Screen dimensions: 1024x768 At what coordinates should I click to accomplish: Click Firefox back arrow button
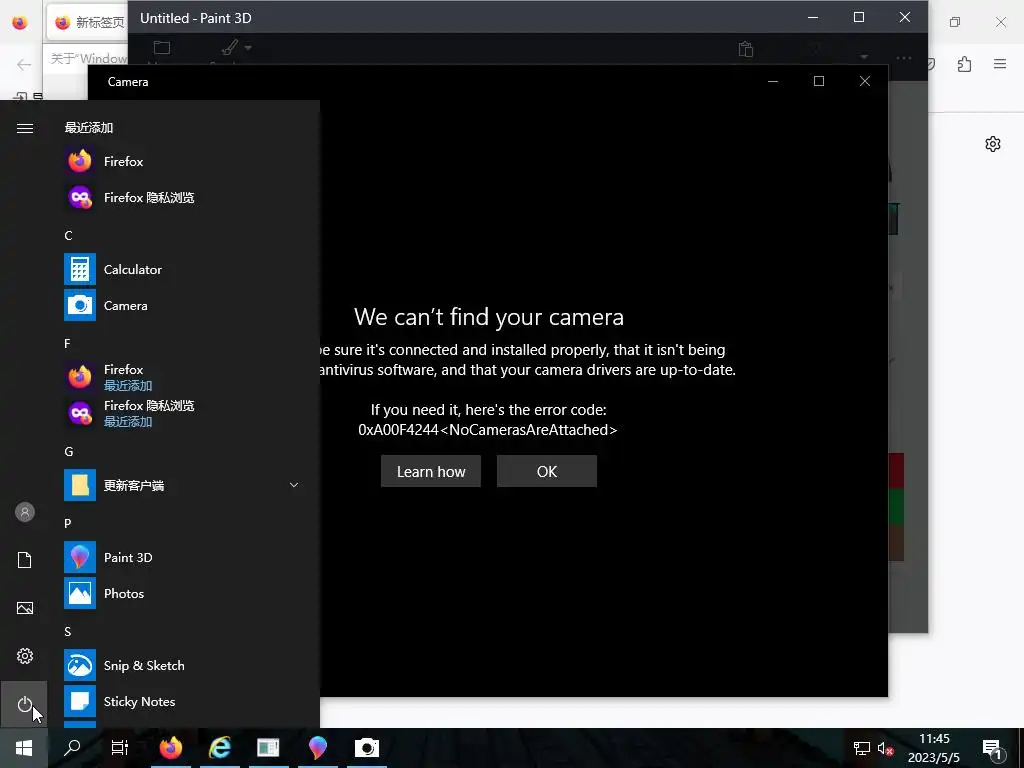click(24, 64)
